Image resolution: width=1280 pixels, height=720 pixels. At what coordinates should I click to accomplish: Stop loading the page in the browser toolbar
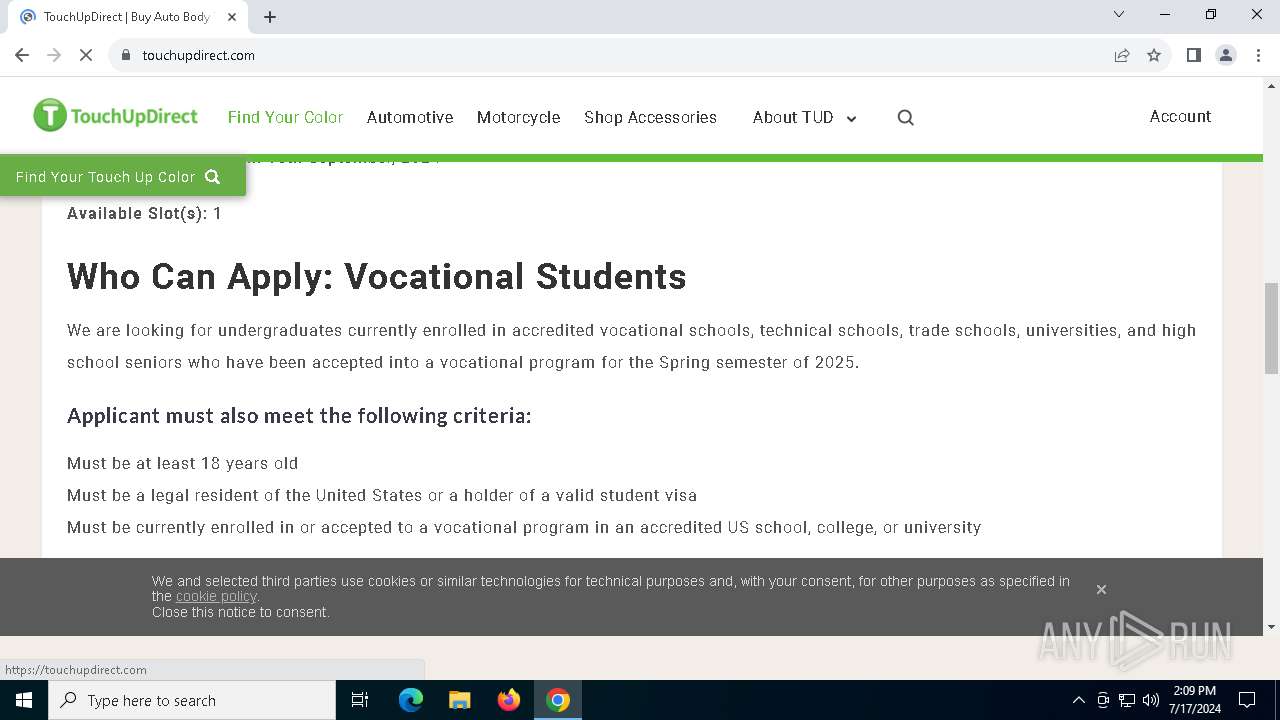click(x=86, y=55)
